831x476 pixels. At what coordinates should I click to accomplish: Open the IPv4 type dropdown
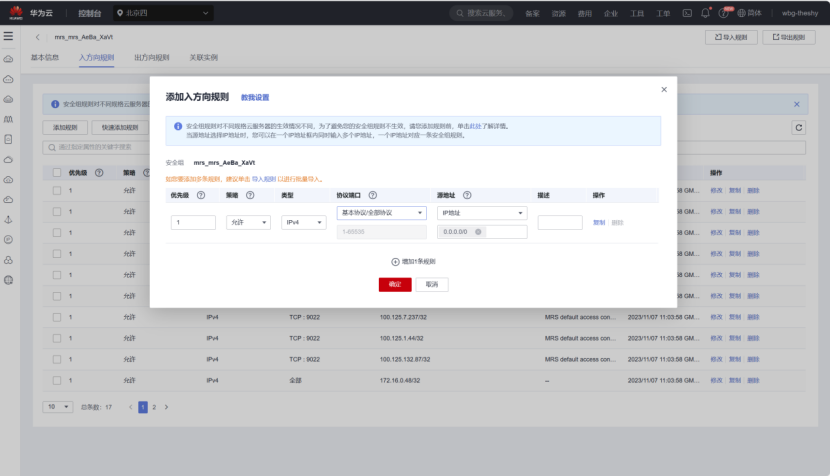tap(304, 223)
